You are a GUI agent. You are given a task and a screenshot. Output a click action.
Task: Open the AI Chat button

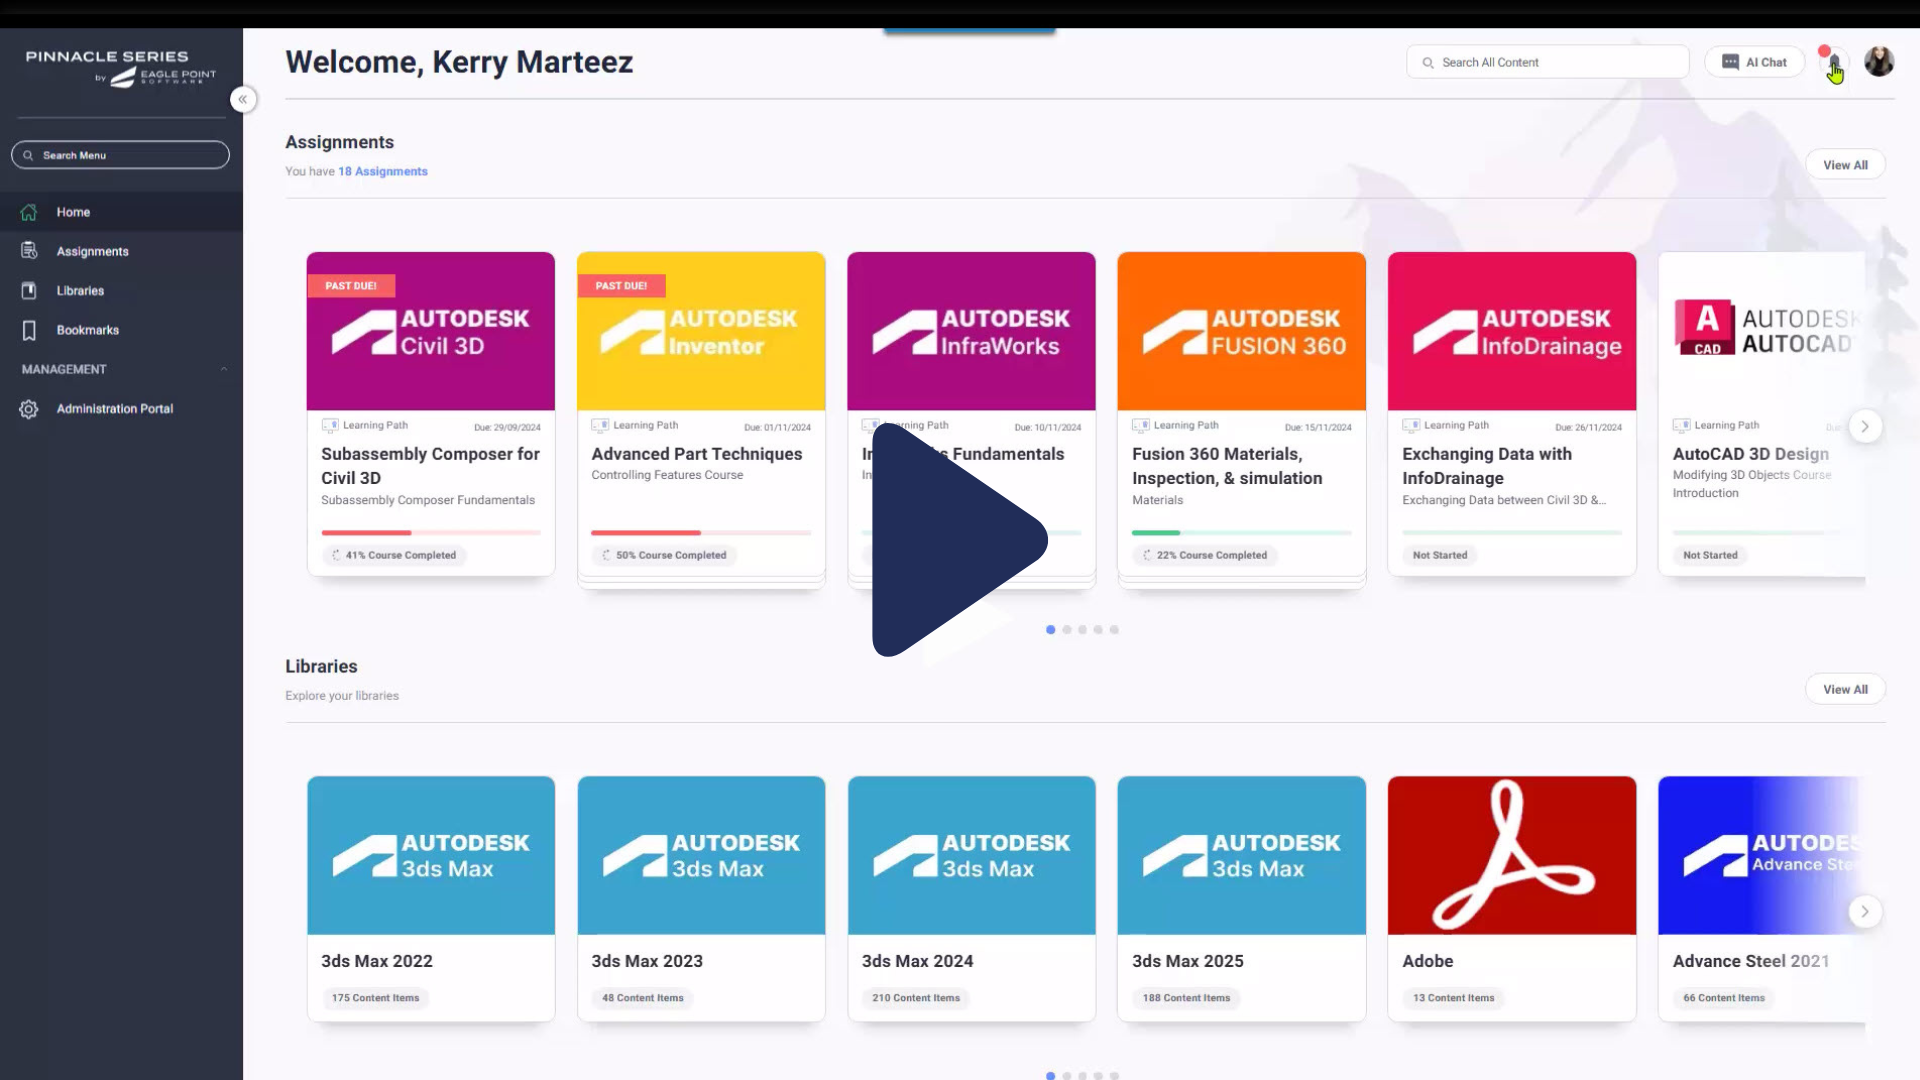pyautogui.click(x=1754, y=62)
